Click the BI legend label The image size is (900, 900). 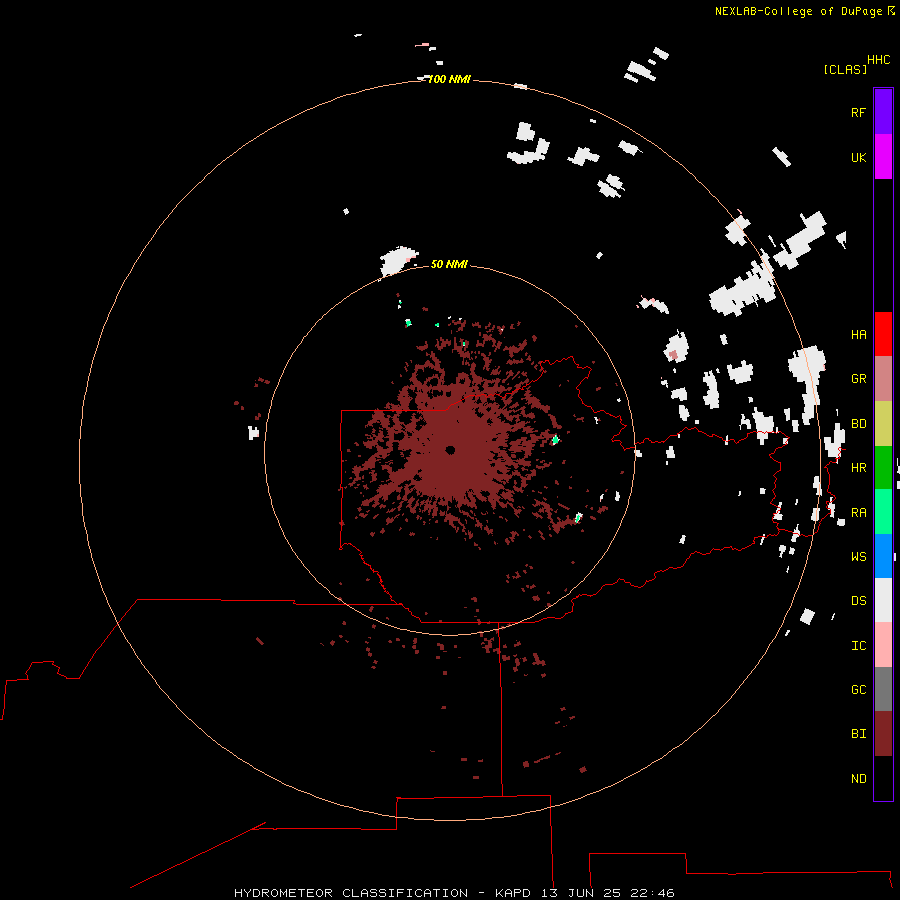click(858, 734)
